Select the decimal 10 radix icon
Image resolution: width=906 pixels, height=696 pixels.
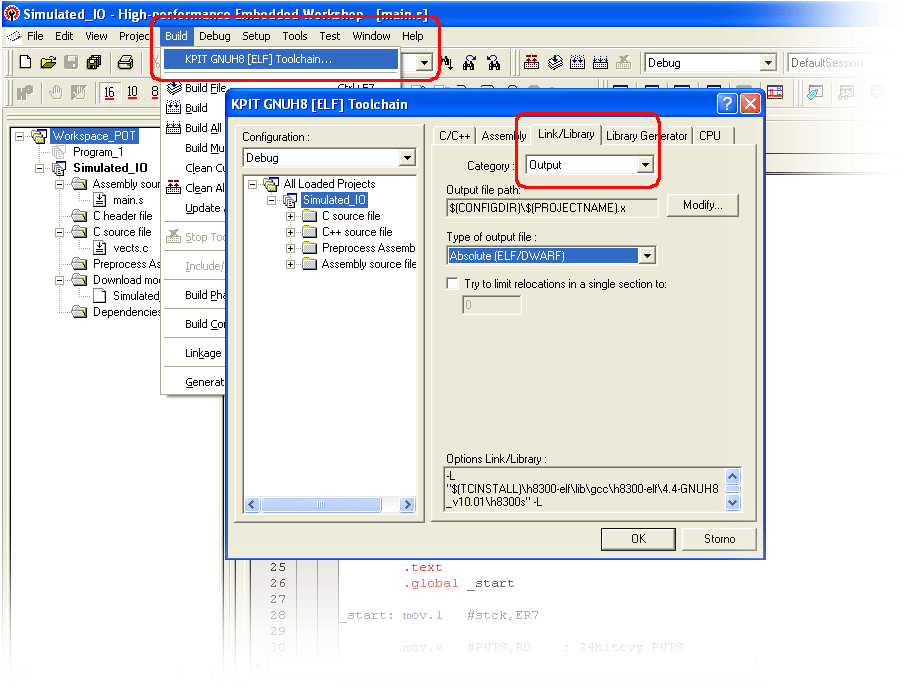pos(132,92)
